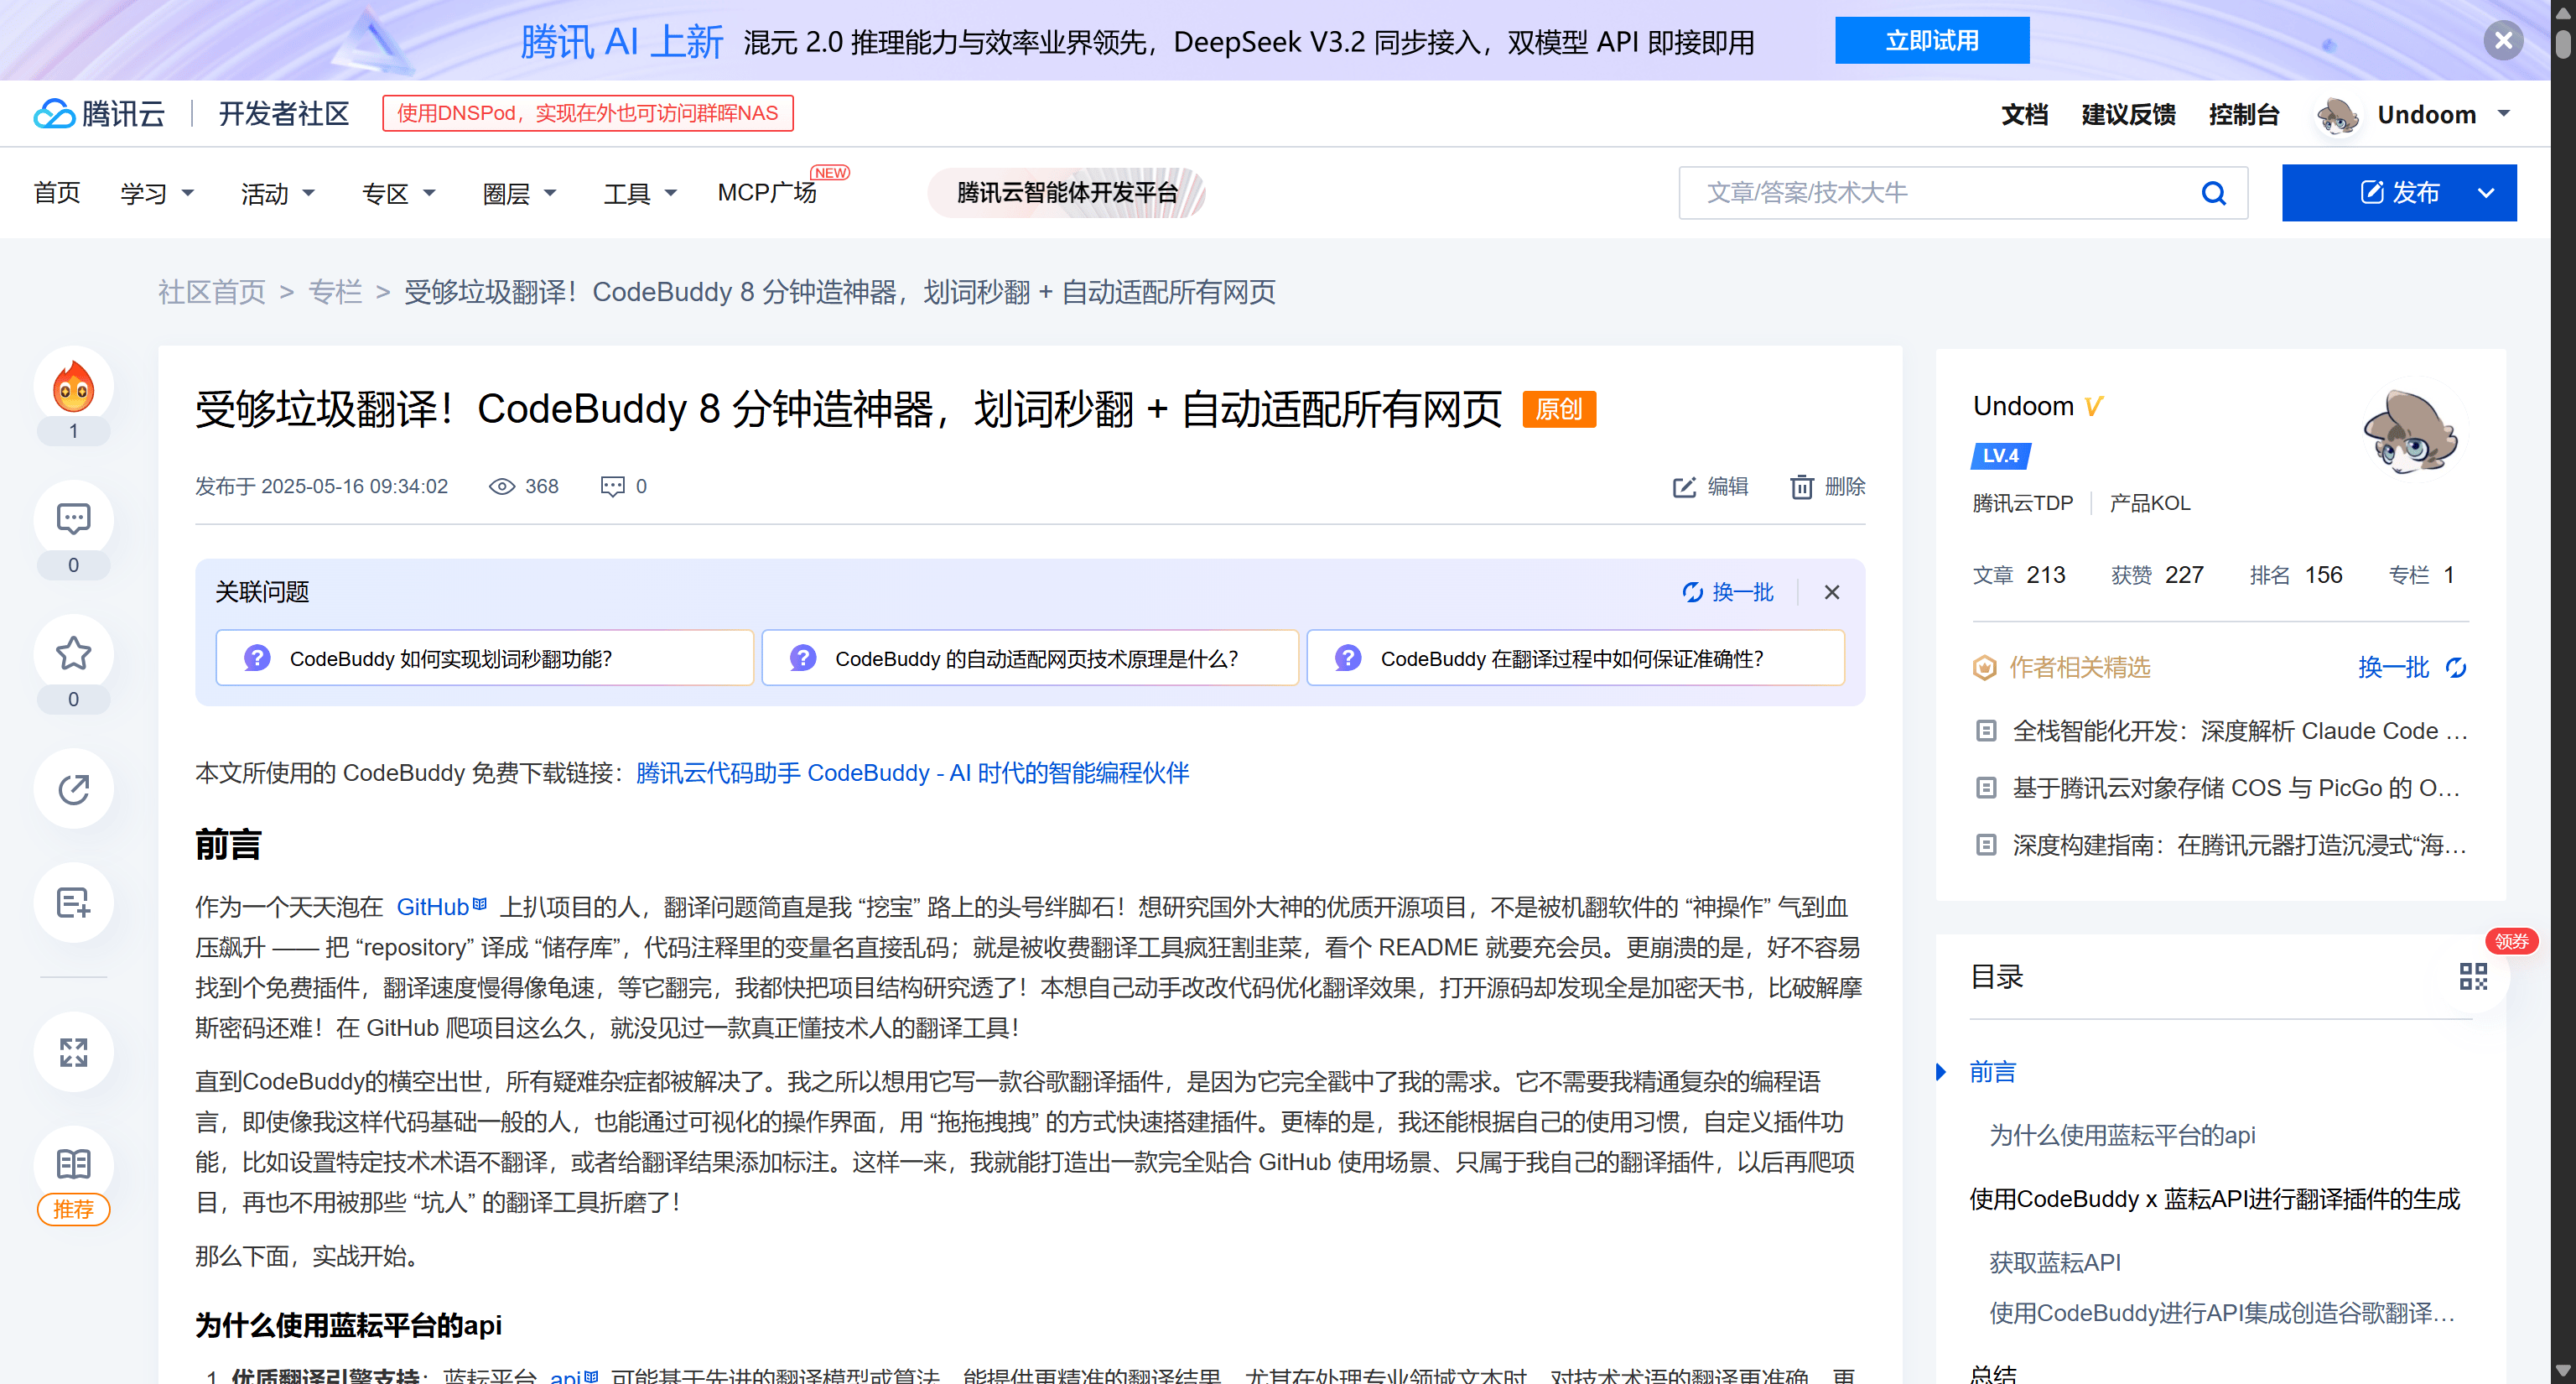Click the flame like icon
The width and height of the screenshot is (2576, 1384).
tap(73, 387)
